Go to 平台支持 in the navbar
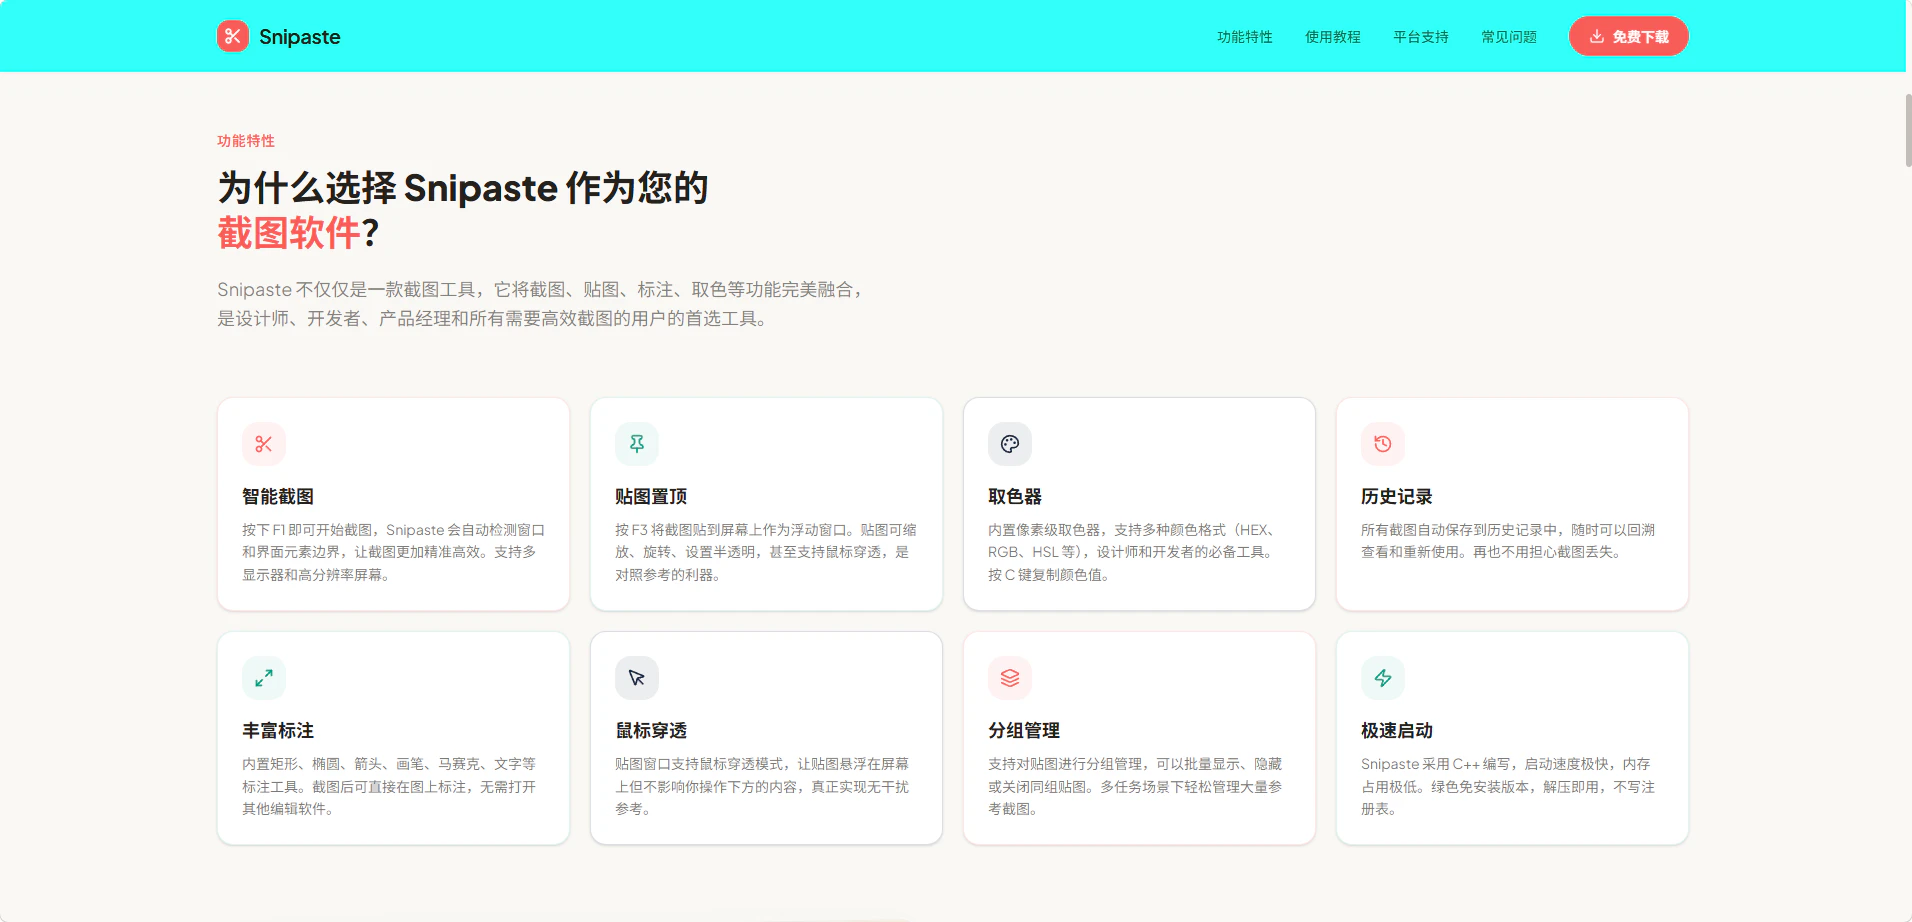1912x922 pixels. coord(1421,37)
